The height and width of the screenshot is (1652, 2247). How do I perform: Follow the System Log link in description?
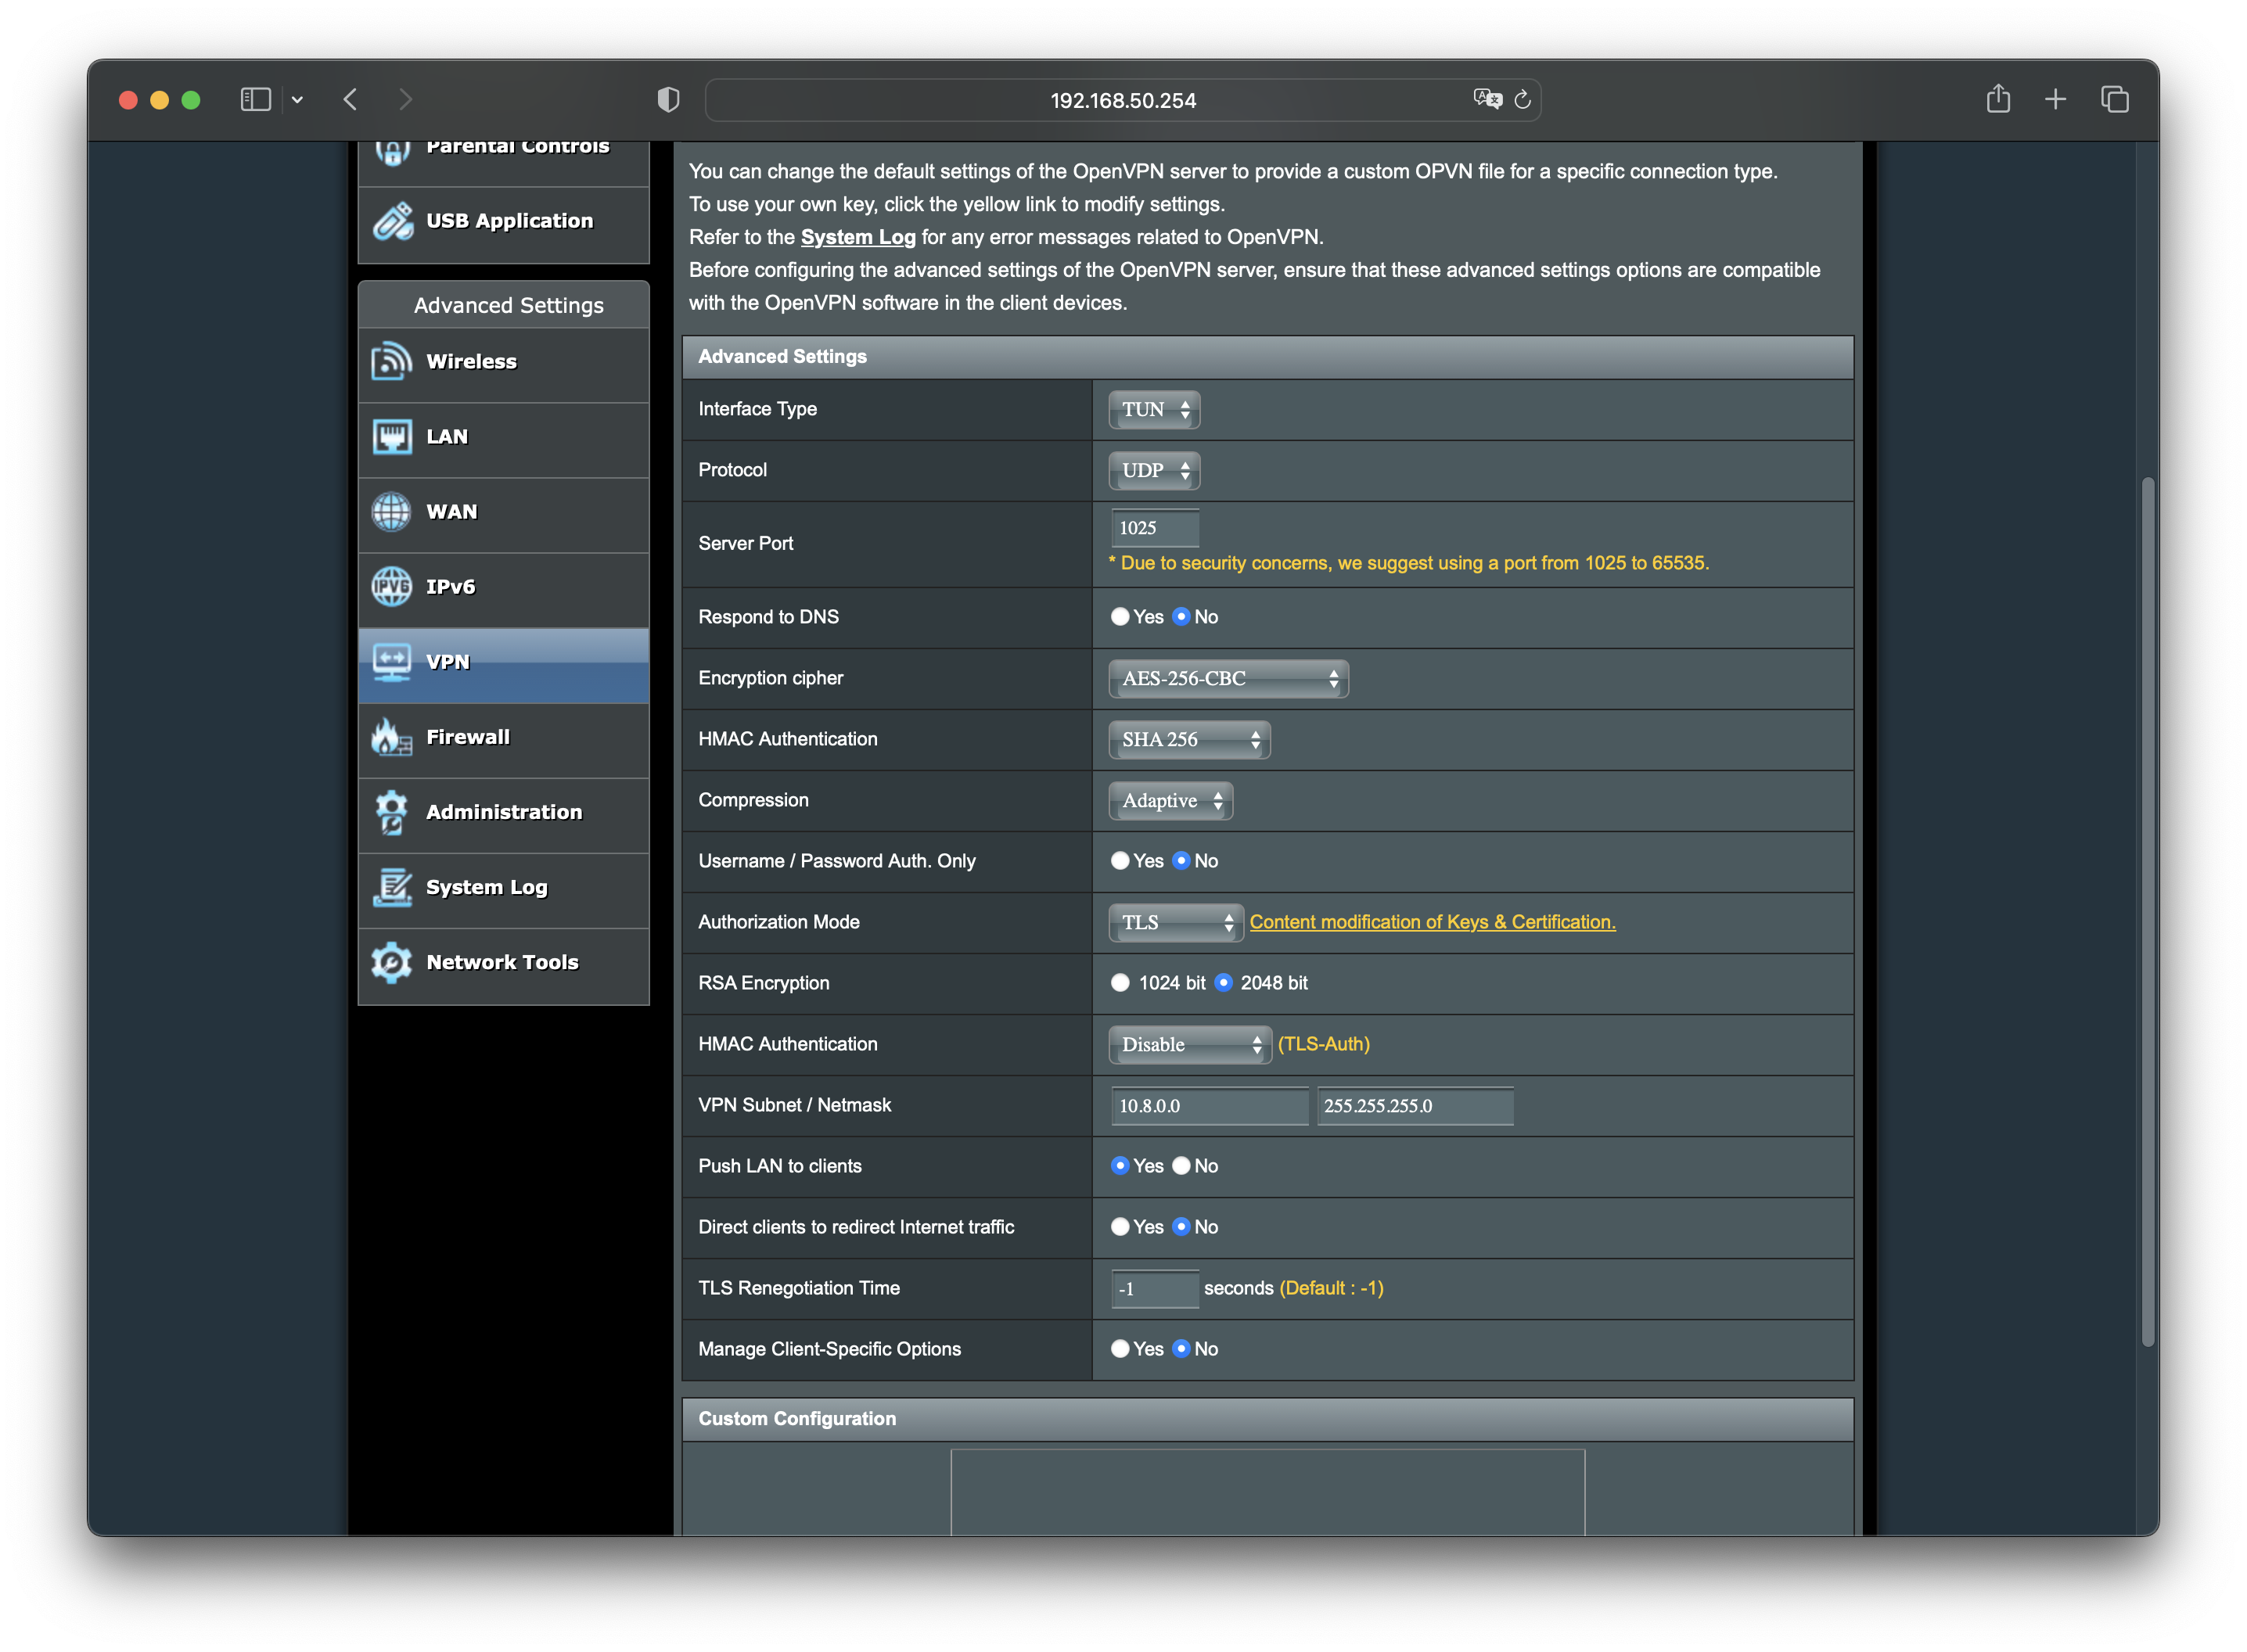click(857, 237)
